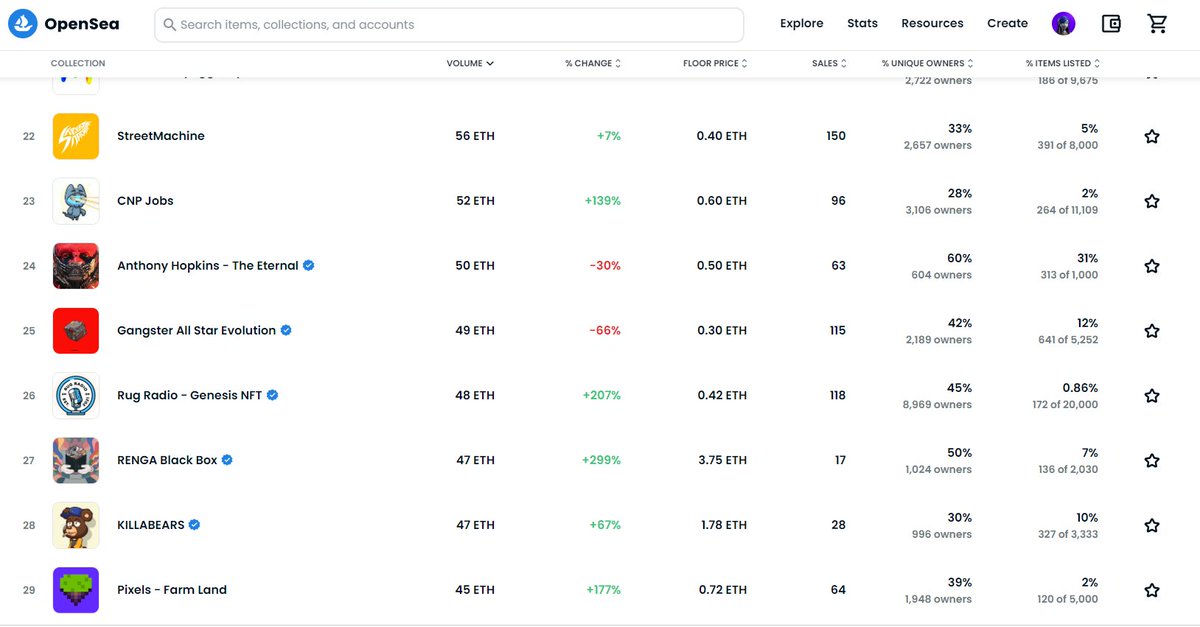This screenshot has width=1200, height=627.
Task: Open KILLABEARS collection thumbnail
Action: click(x=76, y=526)
